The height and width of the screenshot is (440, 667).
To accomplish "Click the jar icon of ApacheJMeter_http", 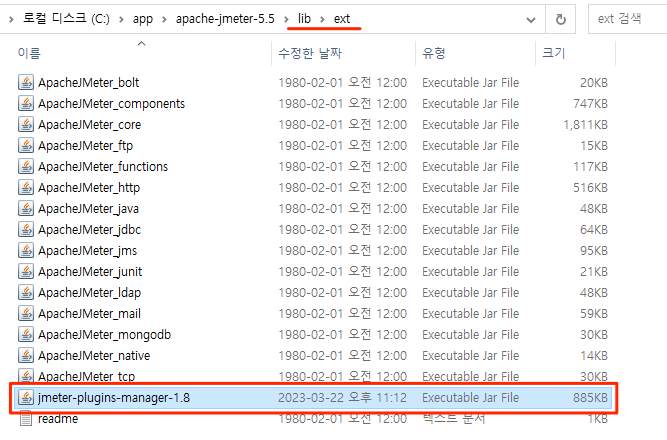I will click(26, 187).
